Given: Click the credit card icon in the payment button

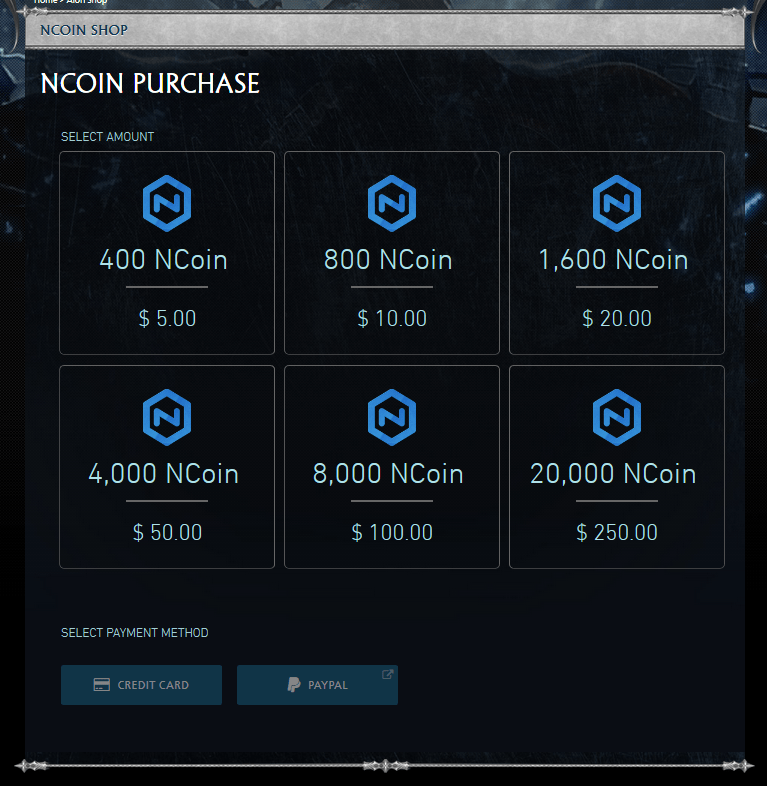Looking at the screenshot, I should tap(101, 685).
